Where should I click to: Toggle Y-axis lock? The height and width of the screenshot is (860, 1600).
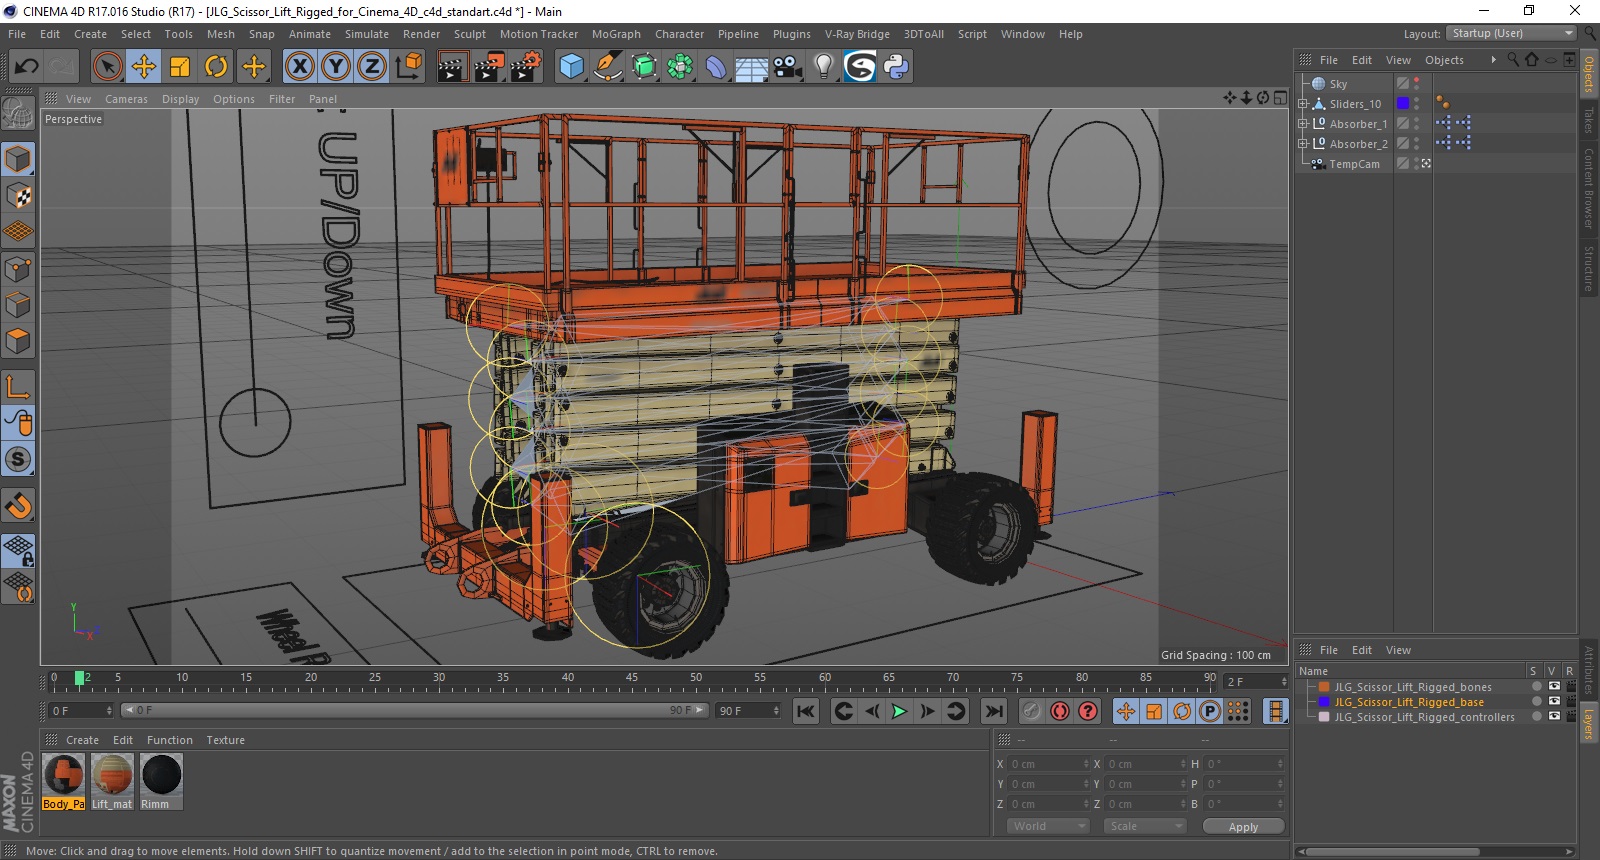336,67
